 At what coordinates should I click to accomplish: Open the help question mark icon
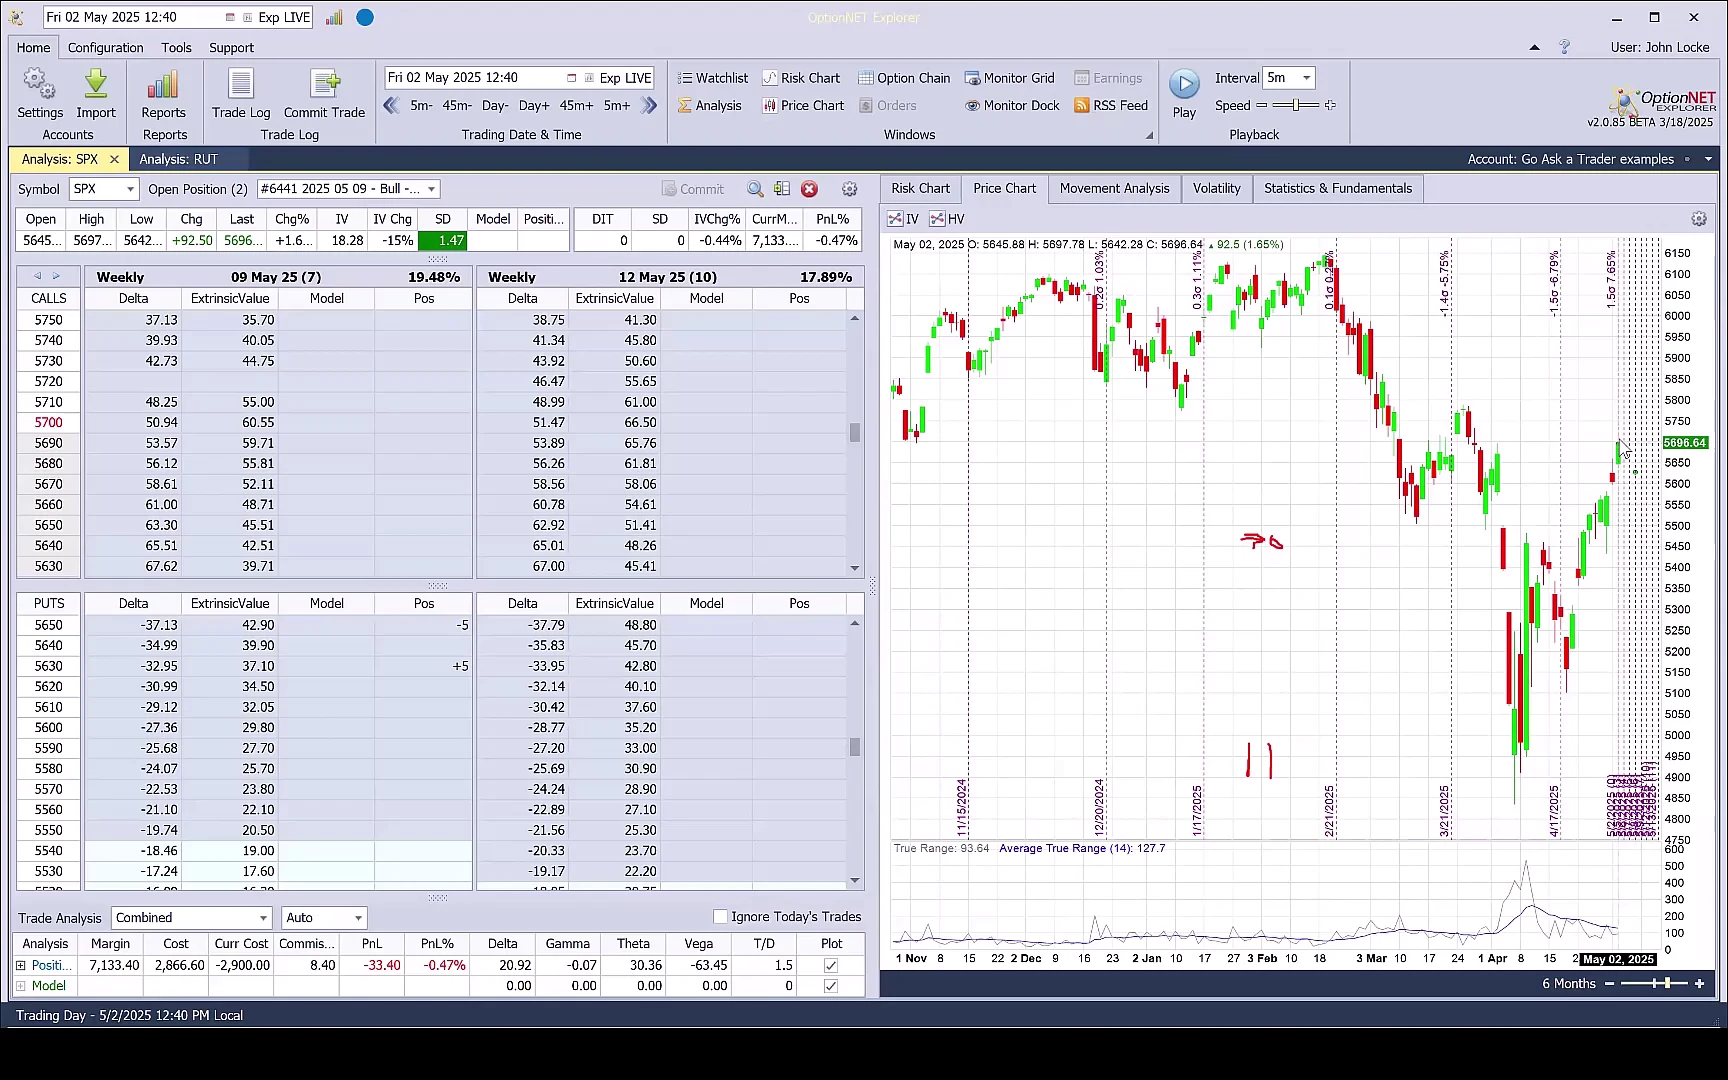(1564, 47)
